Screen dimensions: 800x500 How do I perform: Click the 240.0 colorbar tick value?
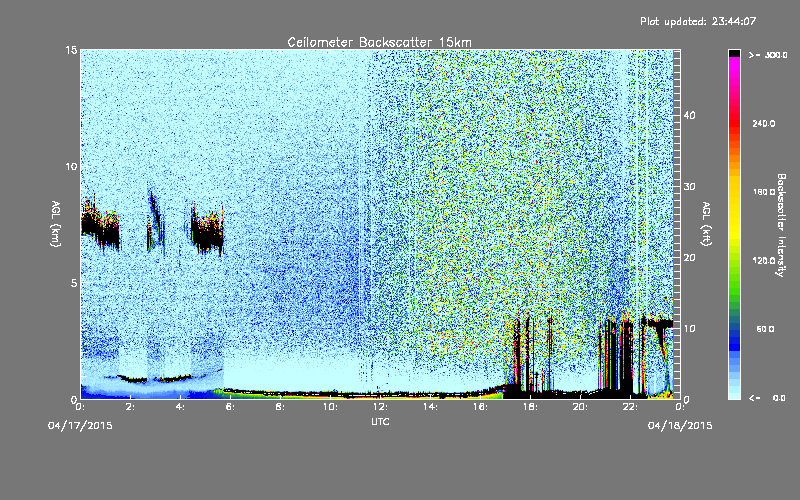click(x=764, y=123)
